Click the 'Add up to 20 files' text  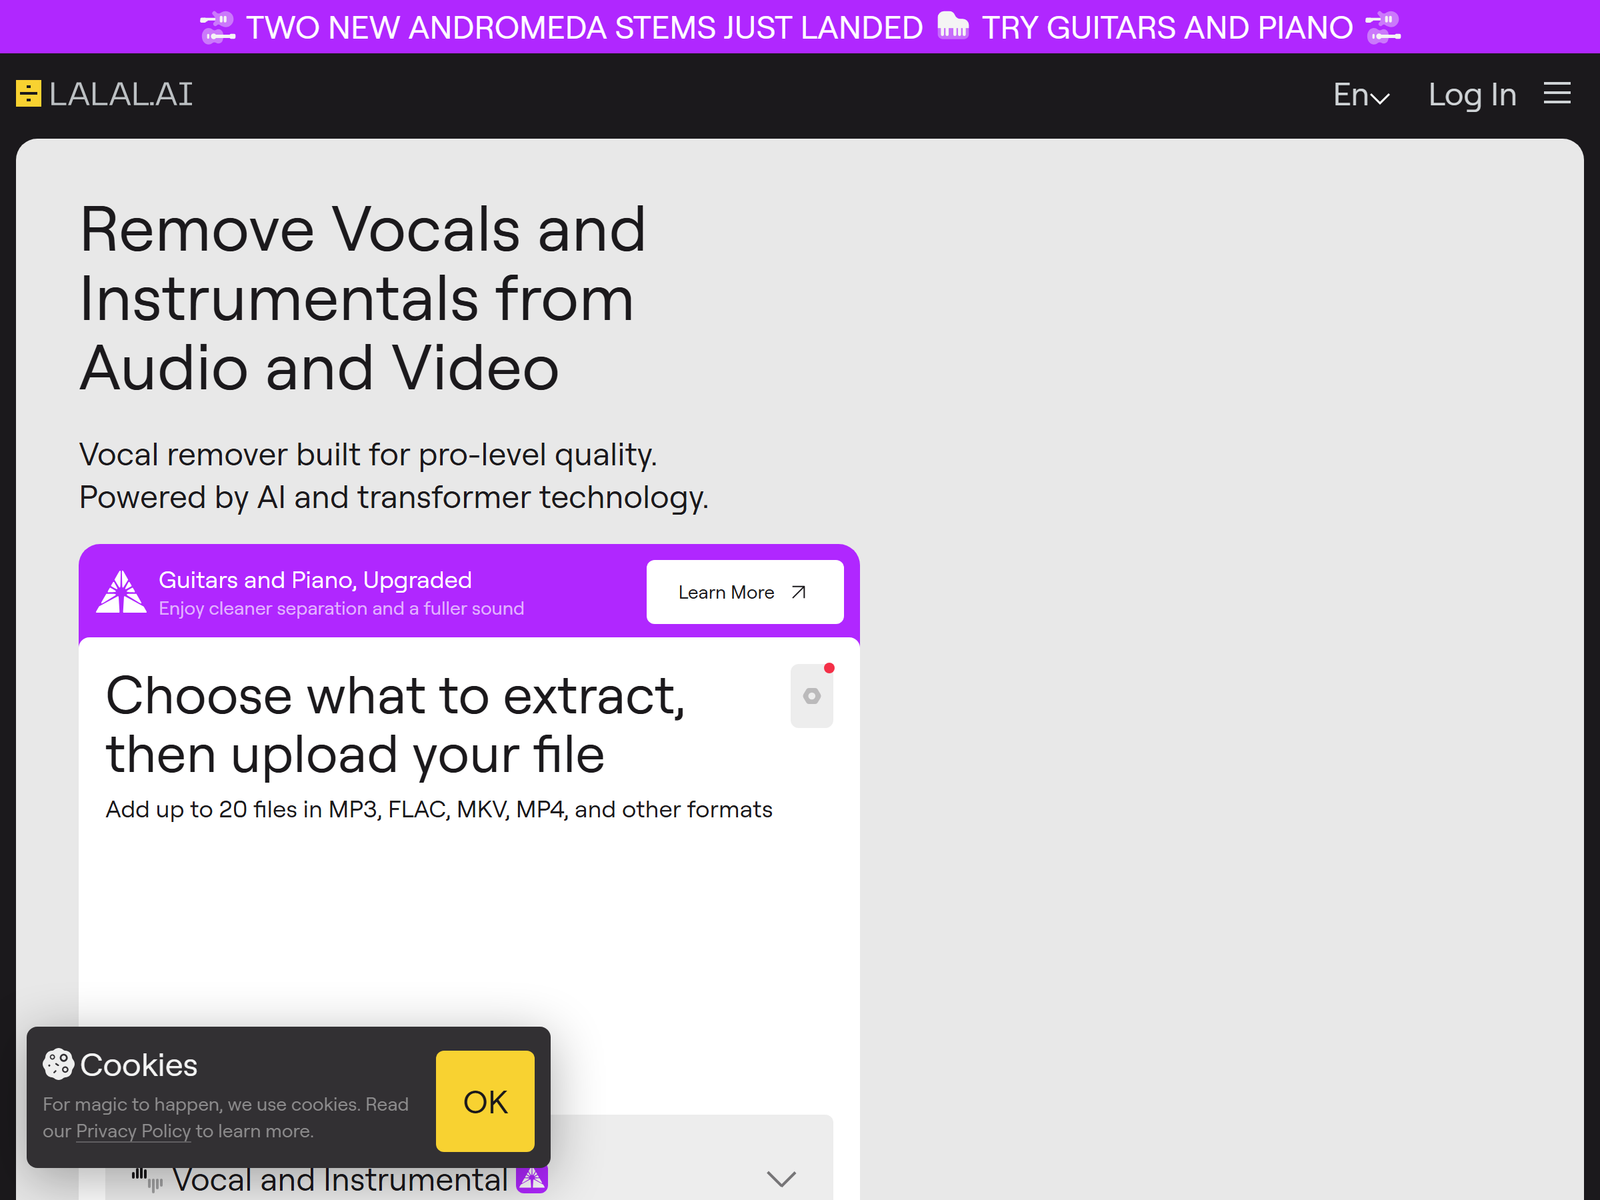pos(439,809)
